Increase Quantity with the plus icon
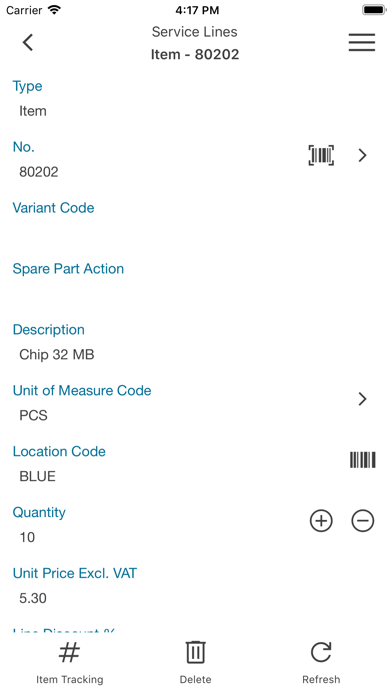392x696 pixels. click(321, 521)
